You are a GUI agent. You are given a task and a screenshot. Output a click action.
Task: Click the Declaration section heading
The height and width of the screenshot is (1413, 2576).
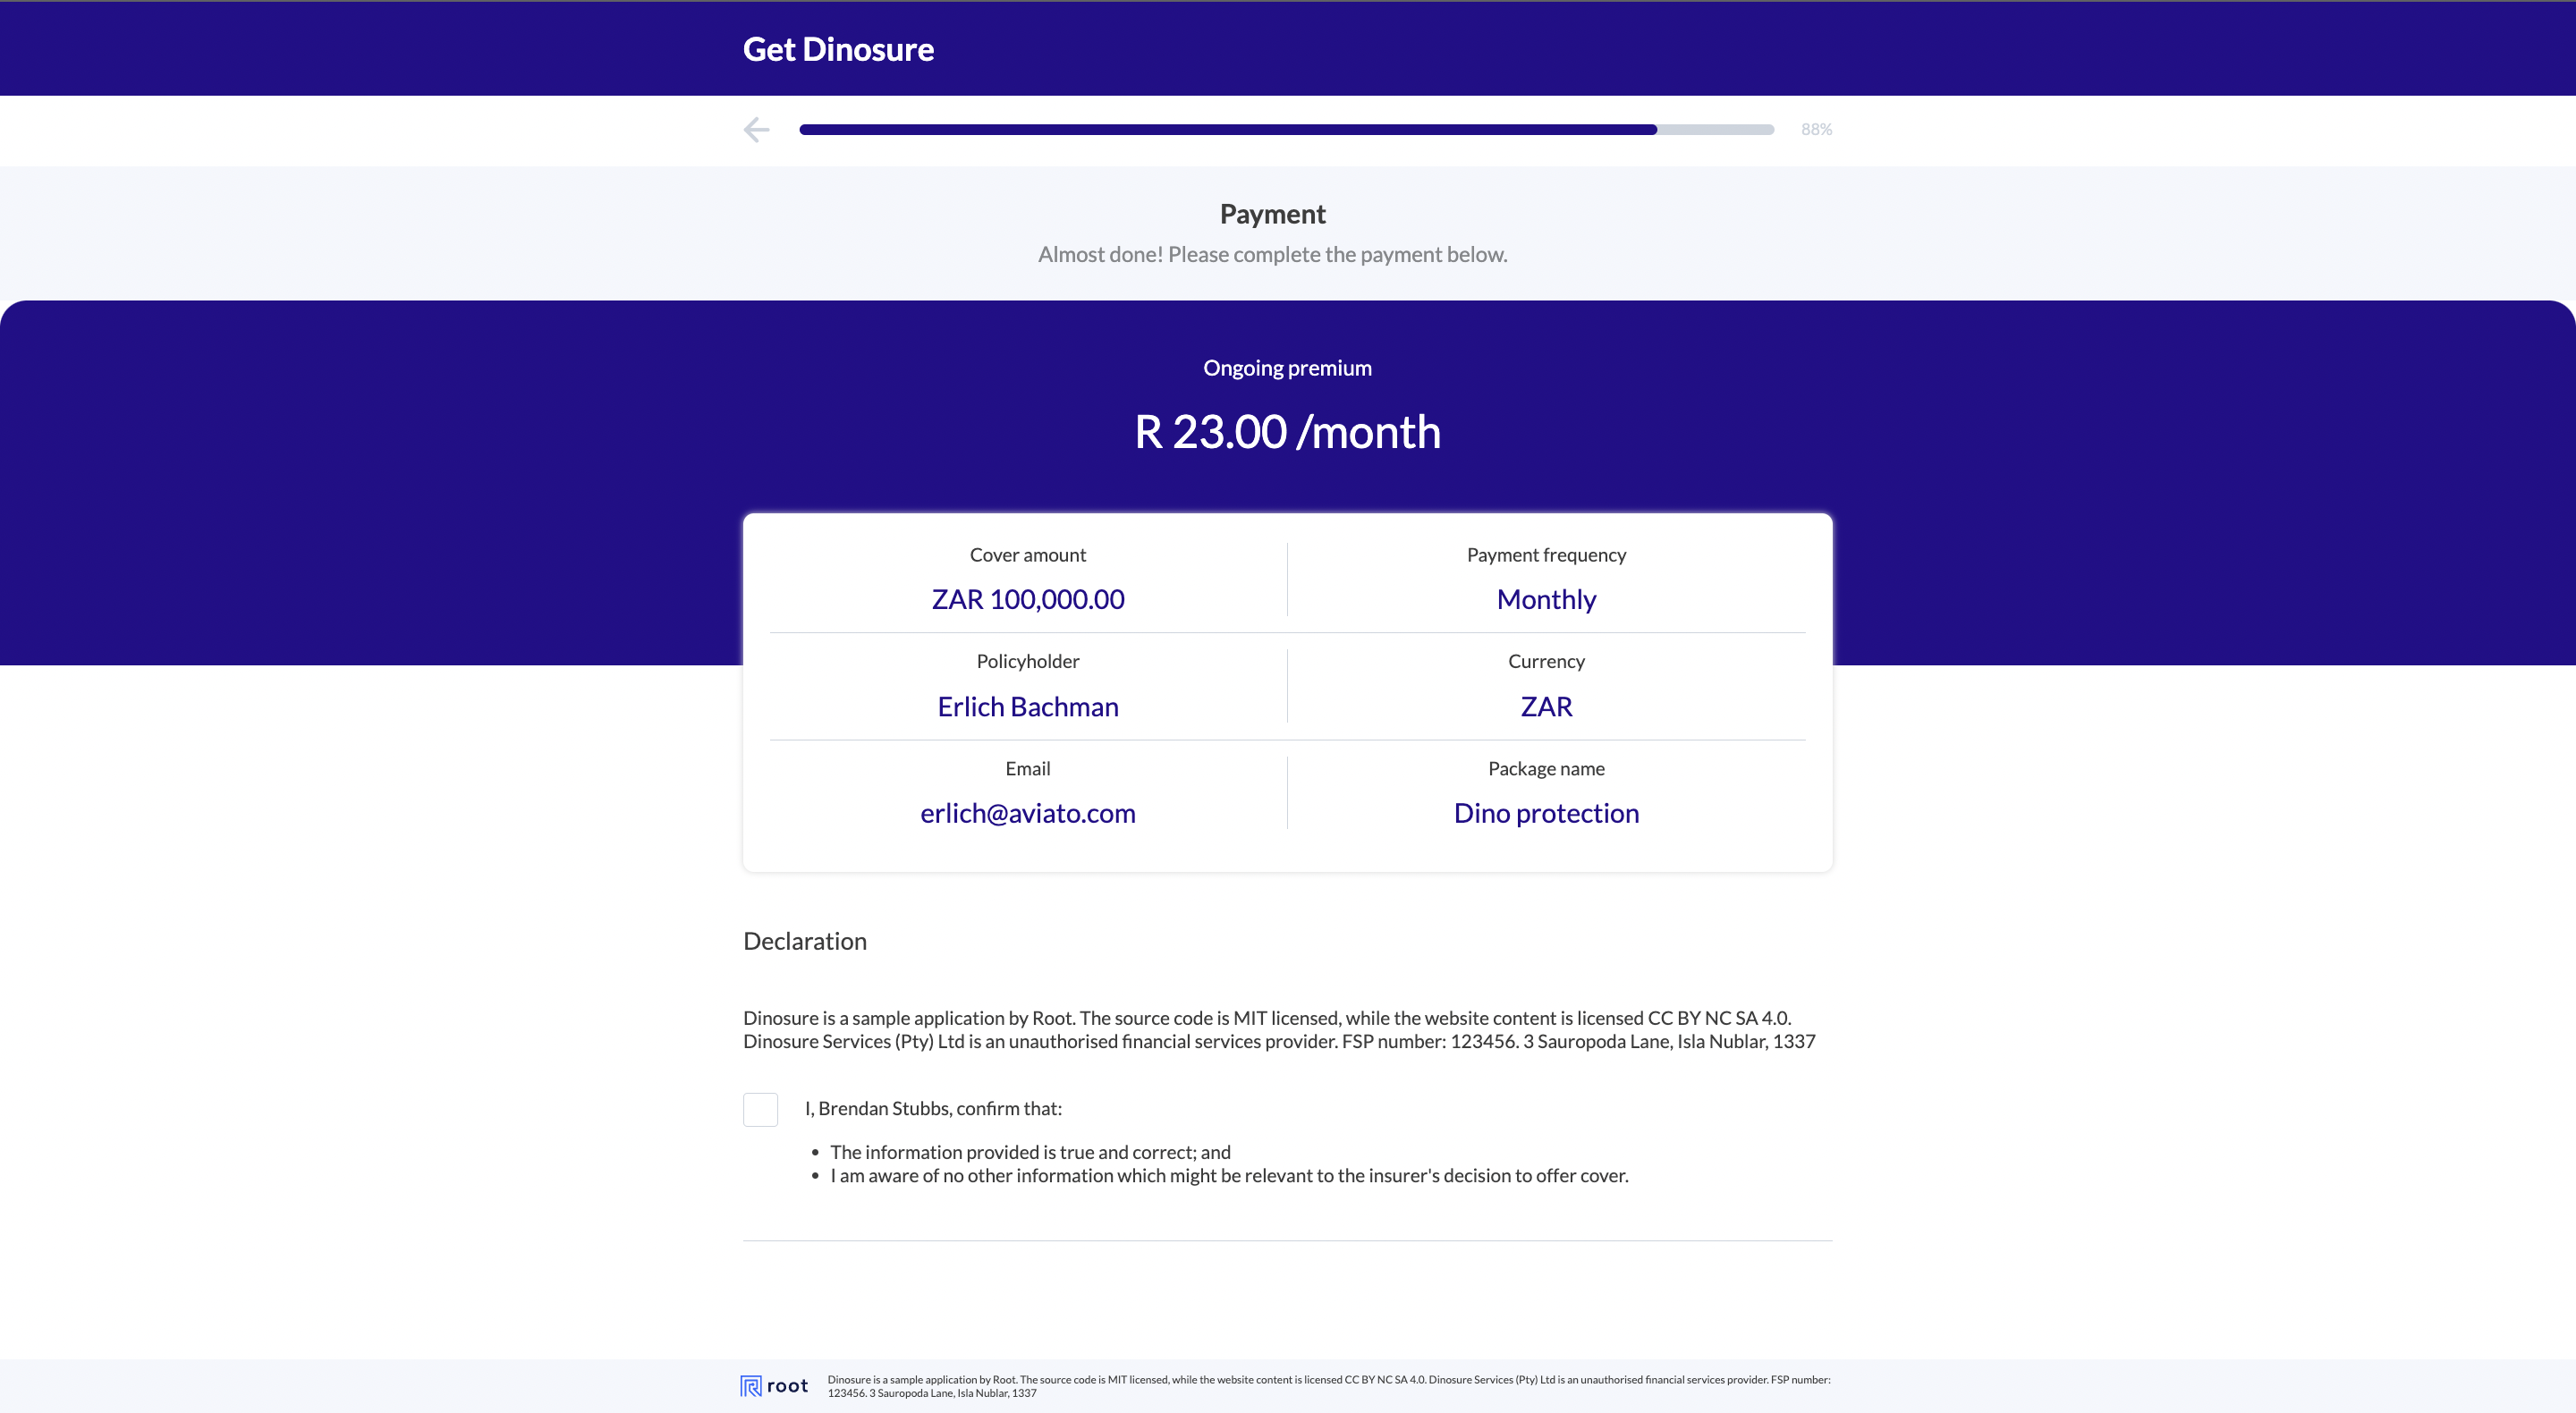[804, 941]
